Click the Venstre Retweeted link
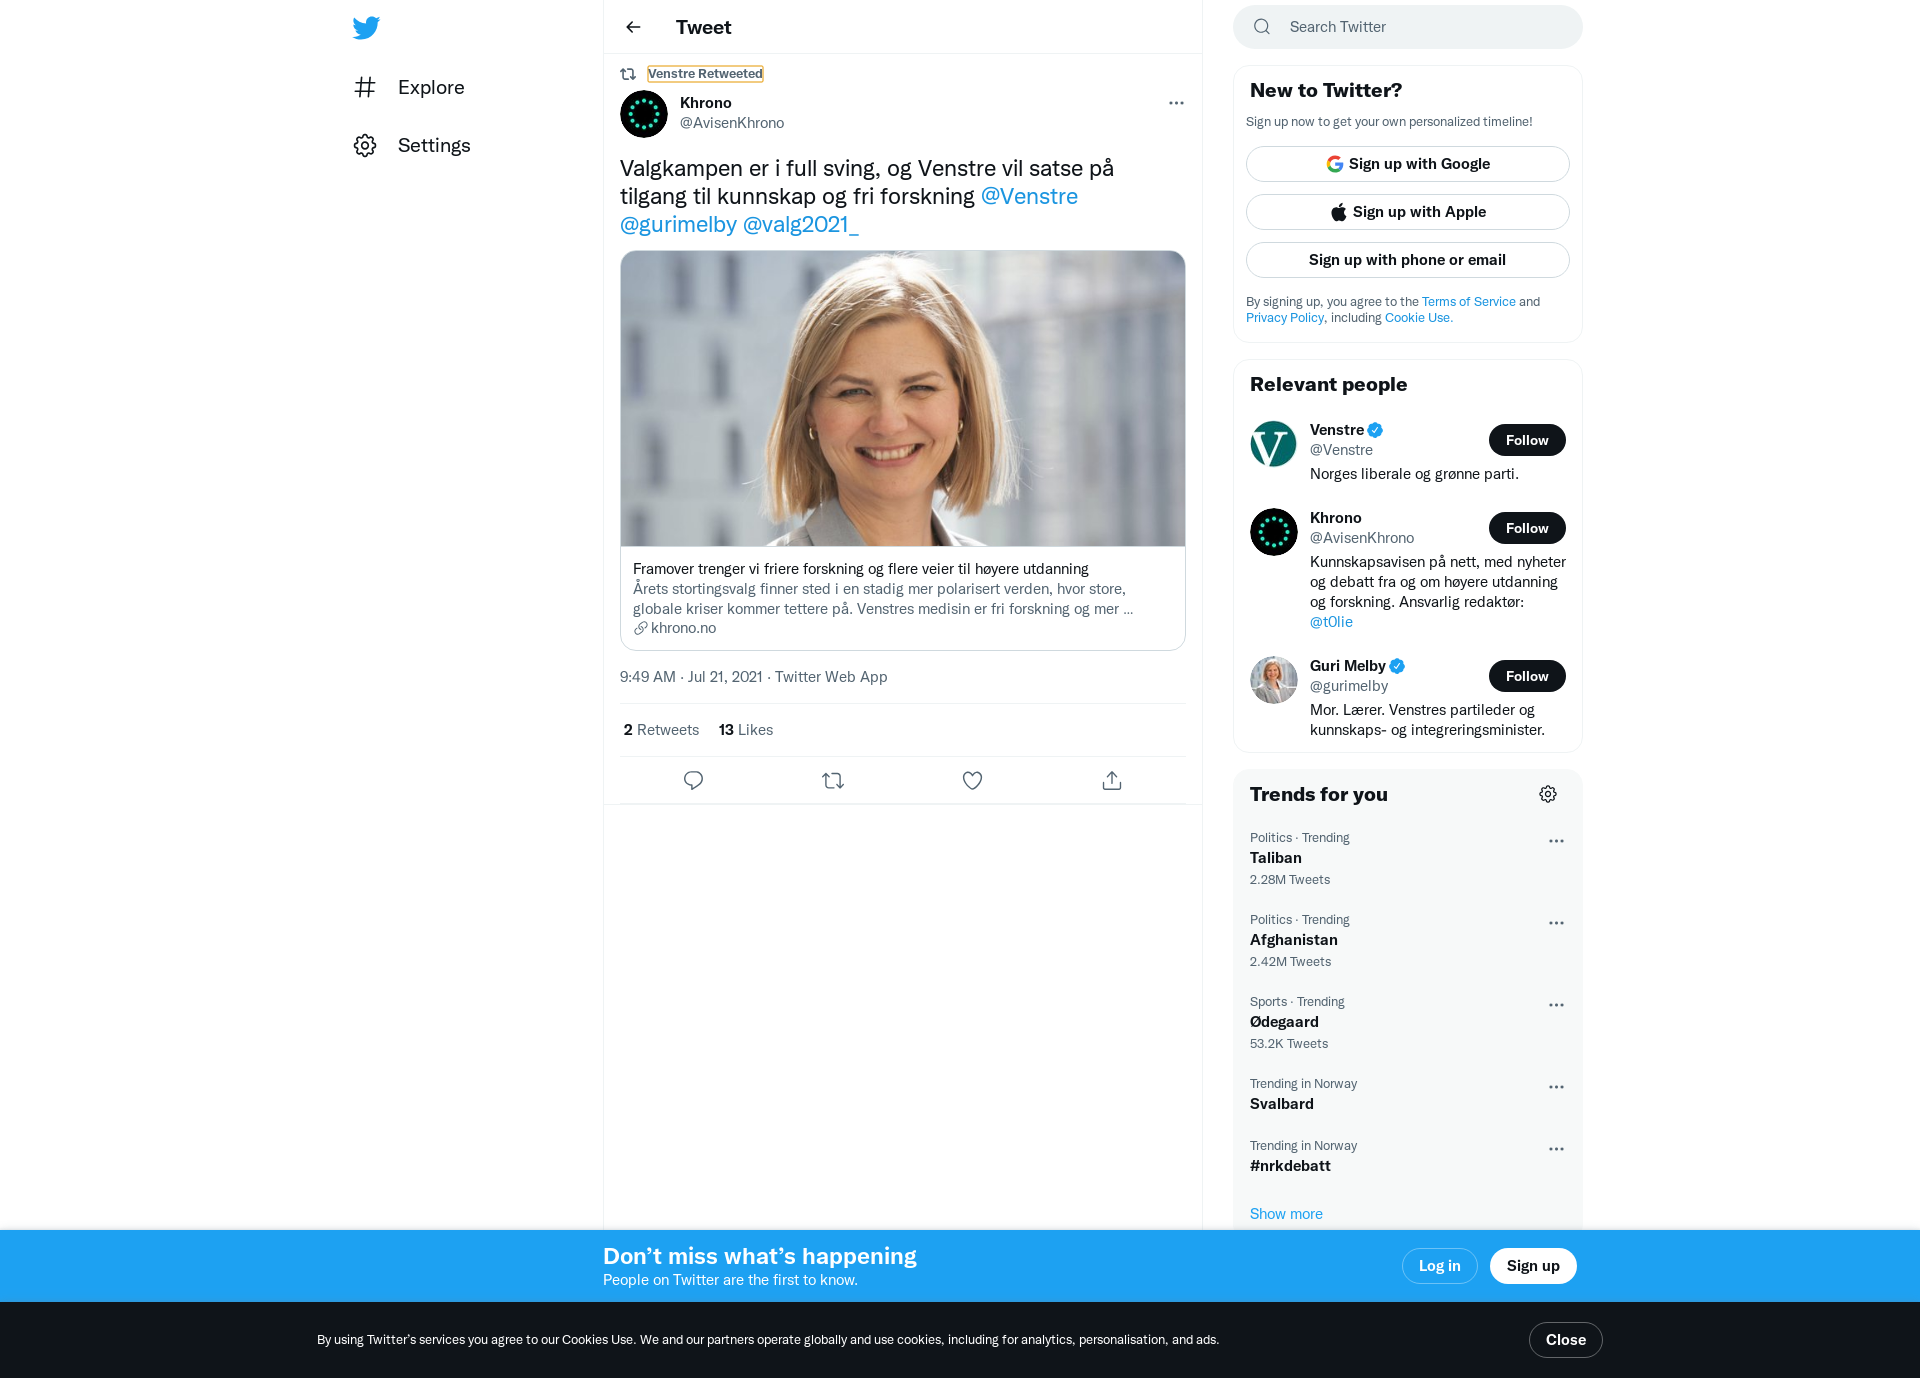Image resolution: width=1920 pixels, height=1378 pixels. (x=705, y=74)
